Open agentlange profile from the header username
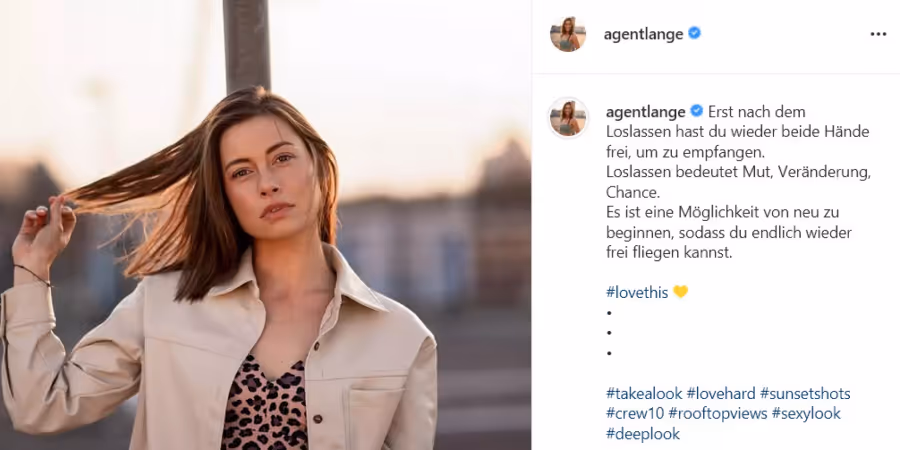The height and width of the screenshot is (450, 900). [643, 34]
